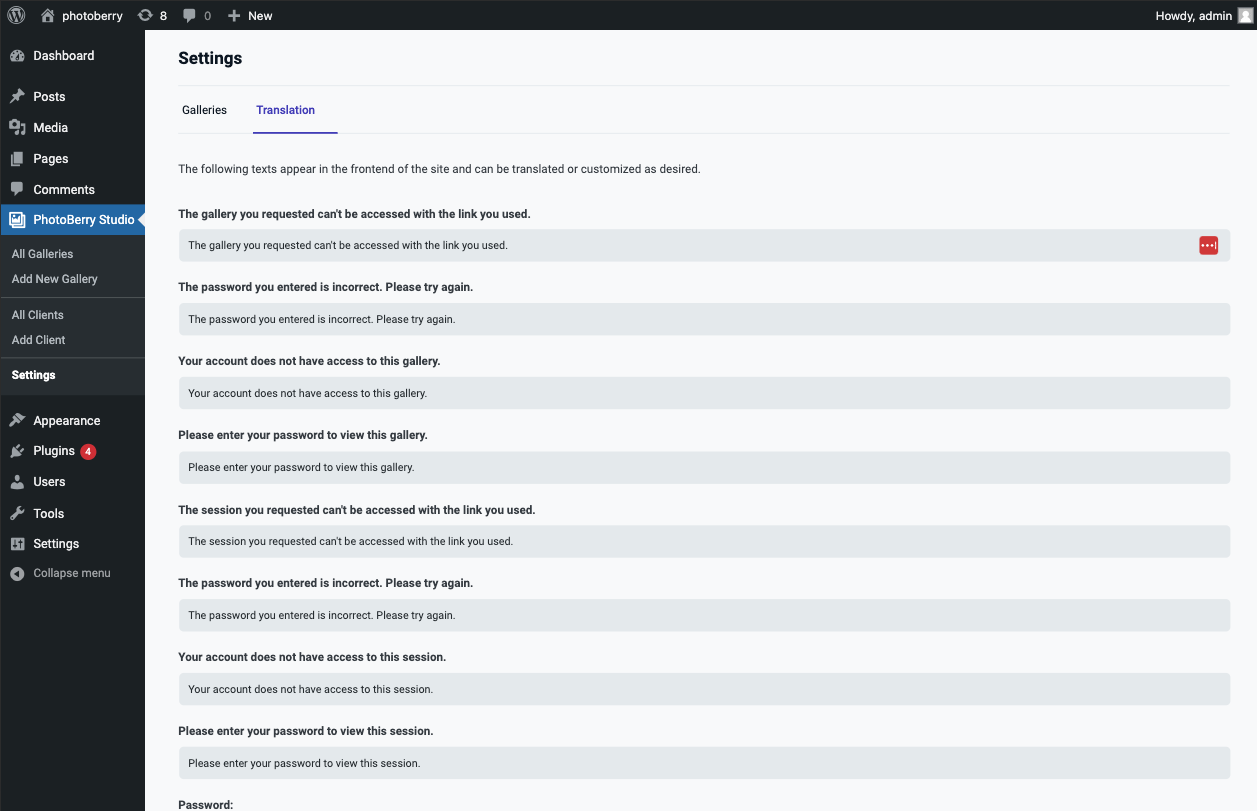This screenshot has height=811, width=1257.
Task: Open Dashboard from the sidebar
Action: [x=63, y=56]
